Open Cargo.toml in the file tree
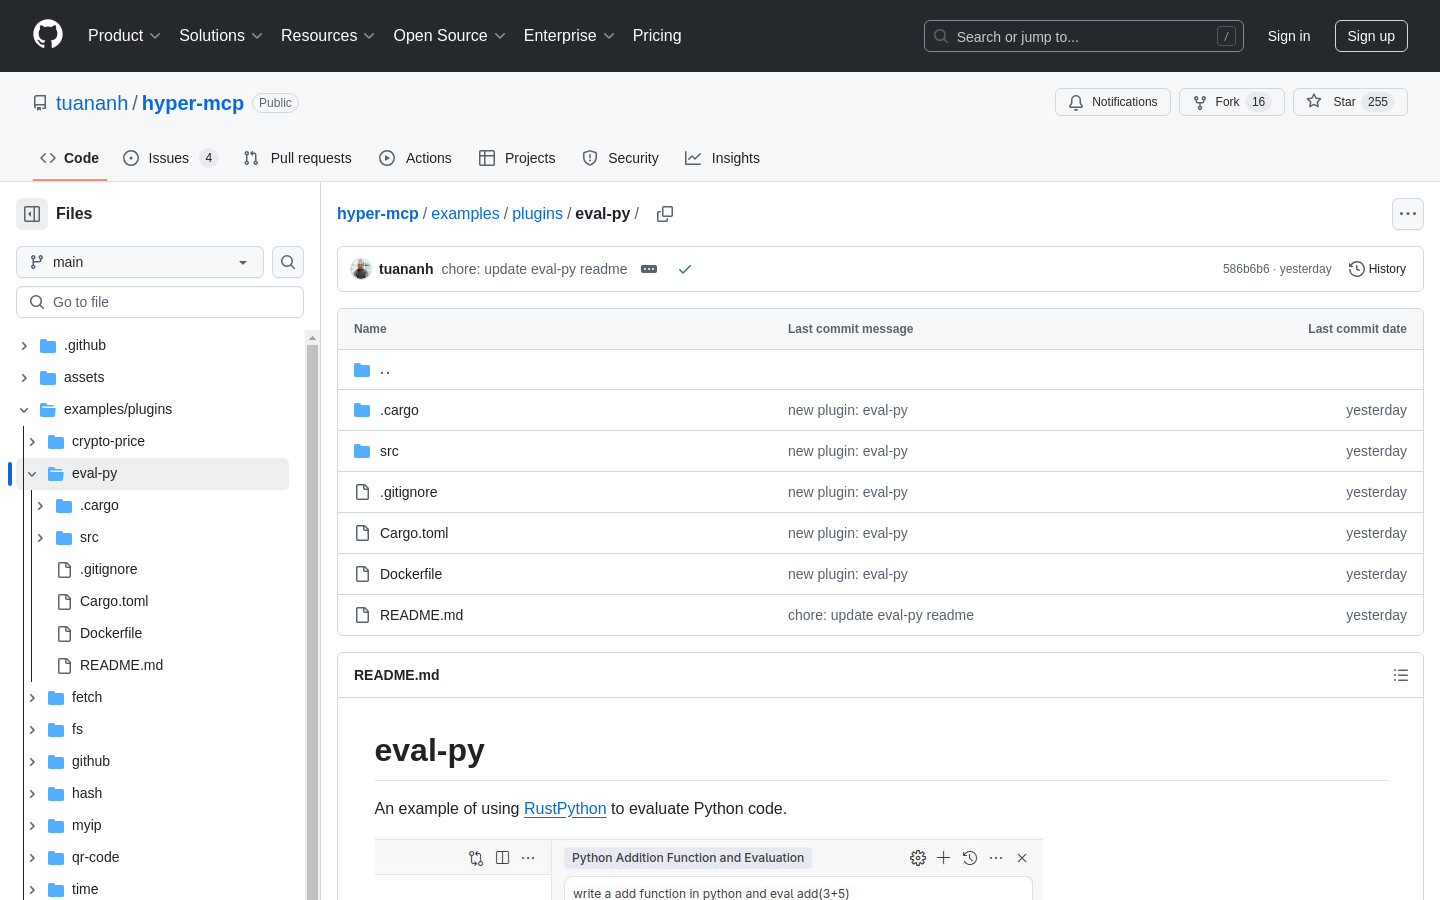The image size is (1440, 900). (114, 601)
